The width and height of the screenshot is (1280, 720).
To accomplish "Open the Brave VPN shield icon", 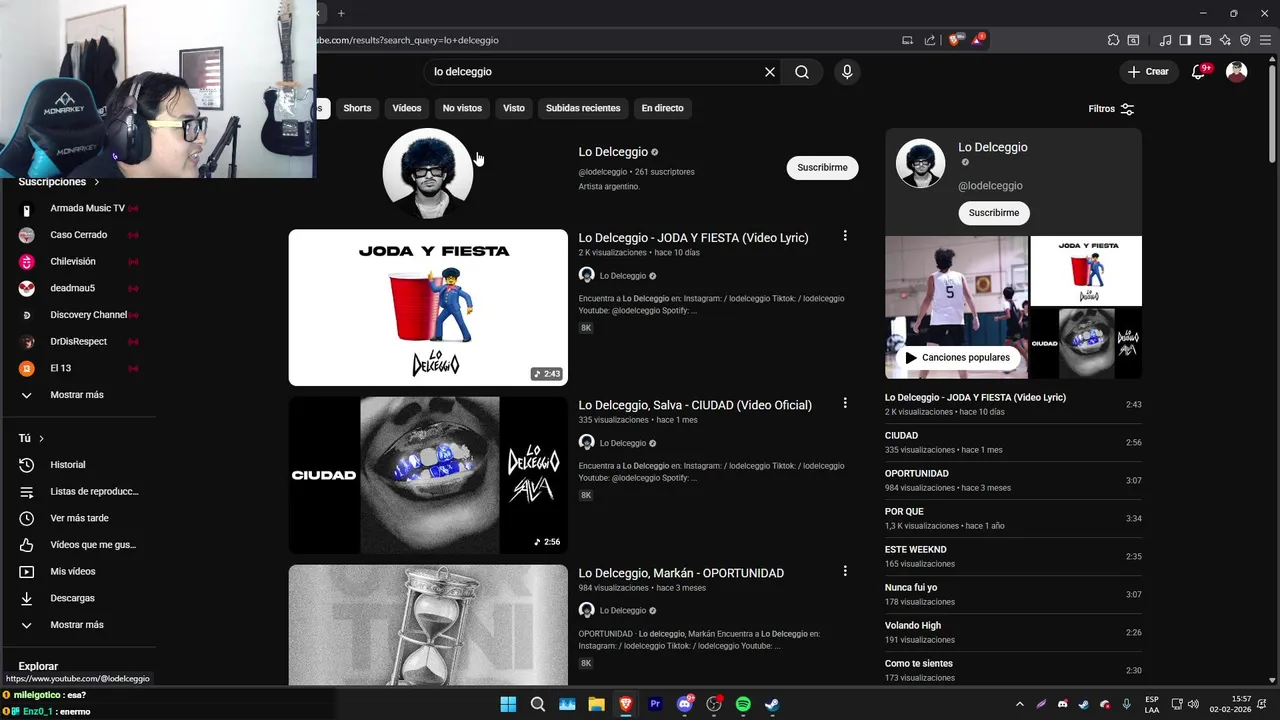I will point(1245,40).
